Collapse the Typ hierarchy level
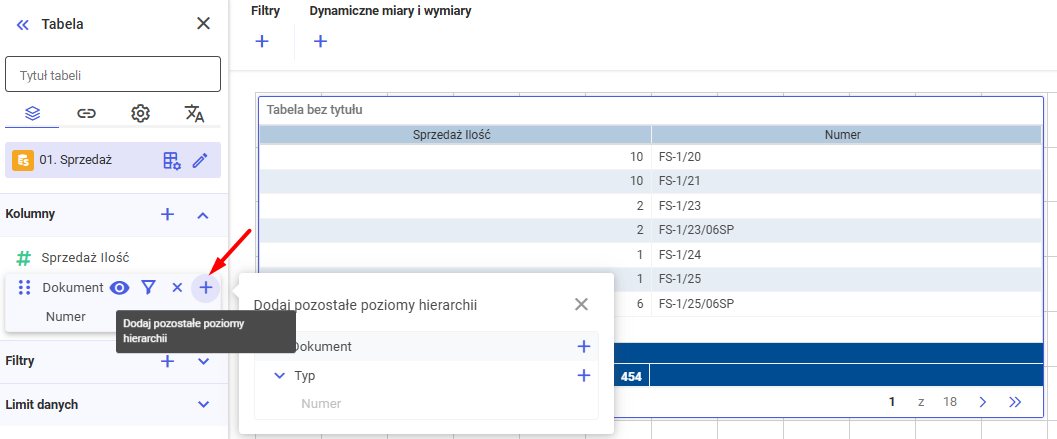Screen dimensions: 1057x439 tap(280, 376)
